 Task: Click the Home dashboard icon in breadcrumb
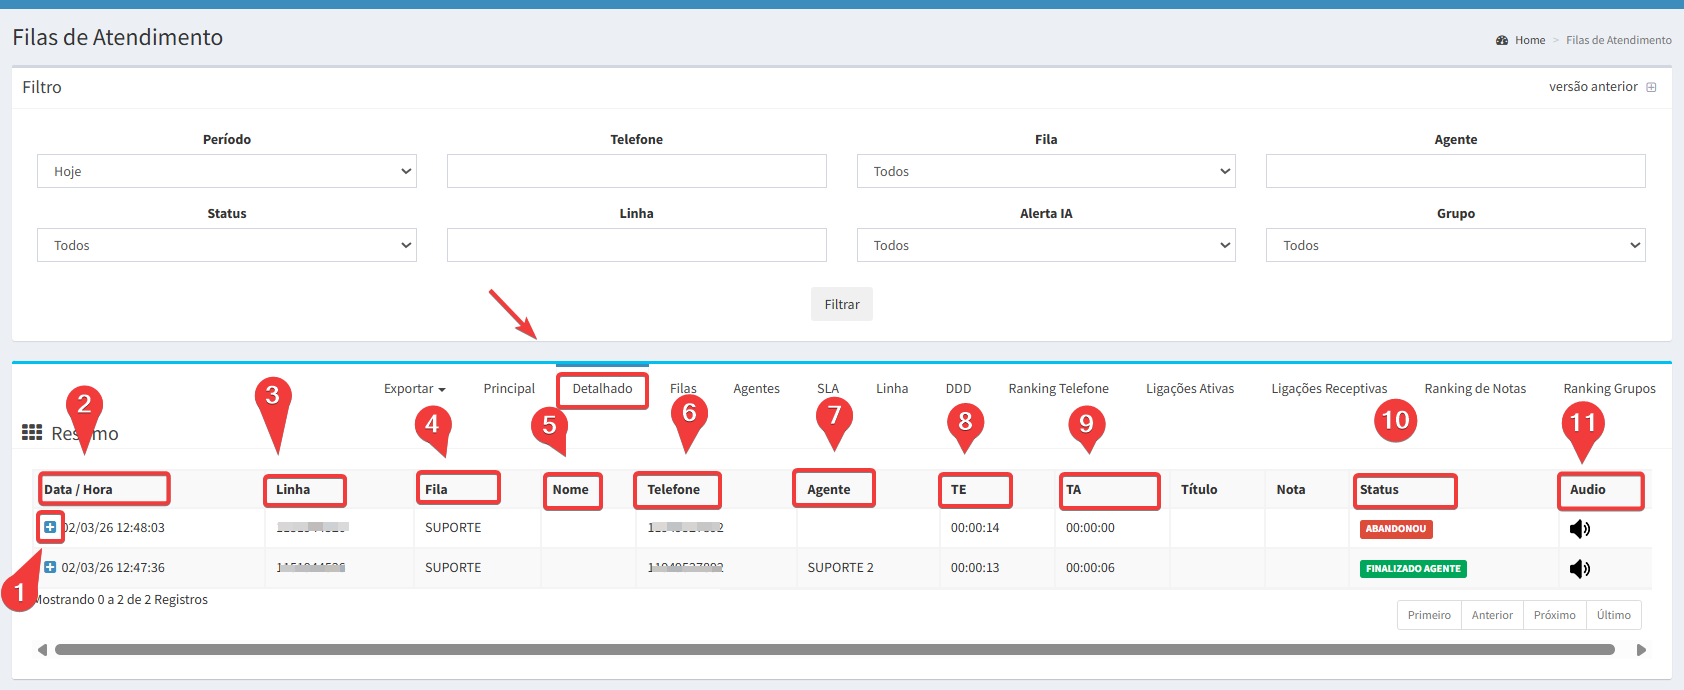1501,40
